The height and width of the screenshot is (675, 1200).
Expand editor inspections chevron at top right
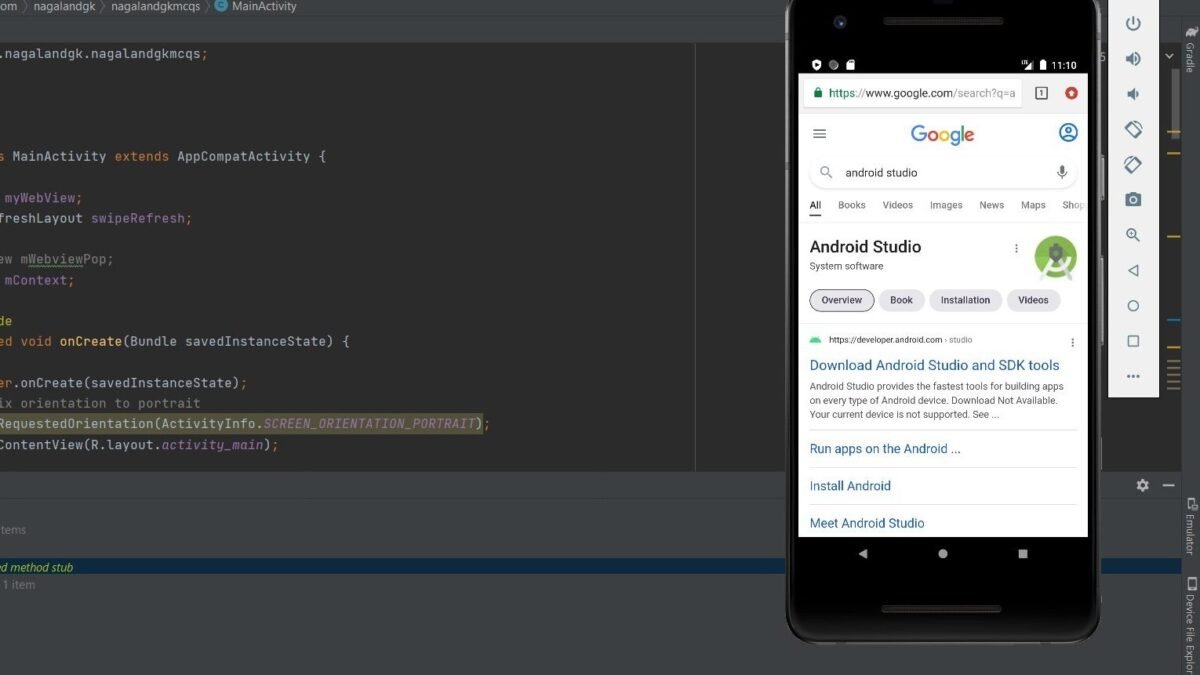[1169, 57]
